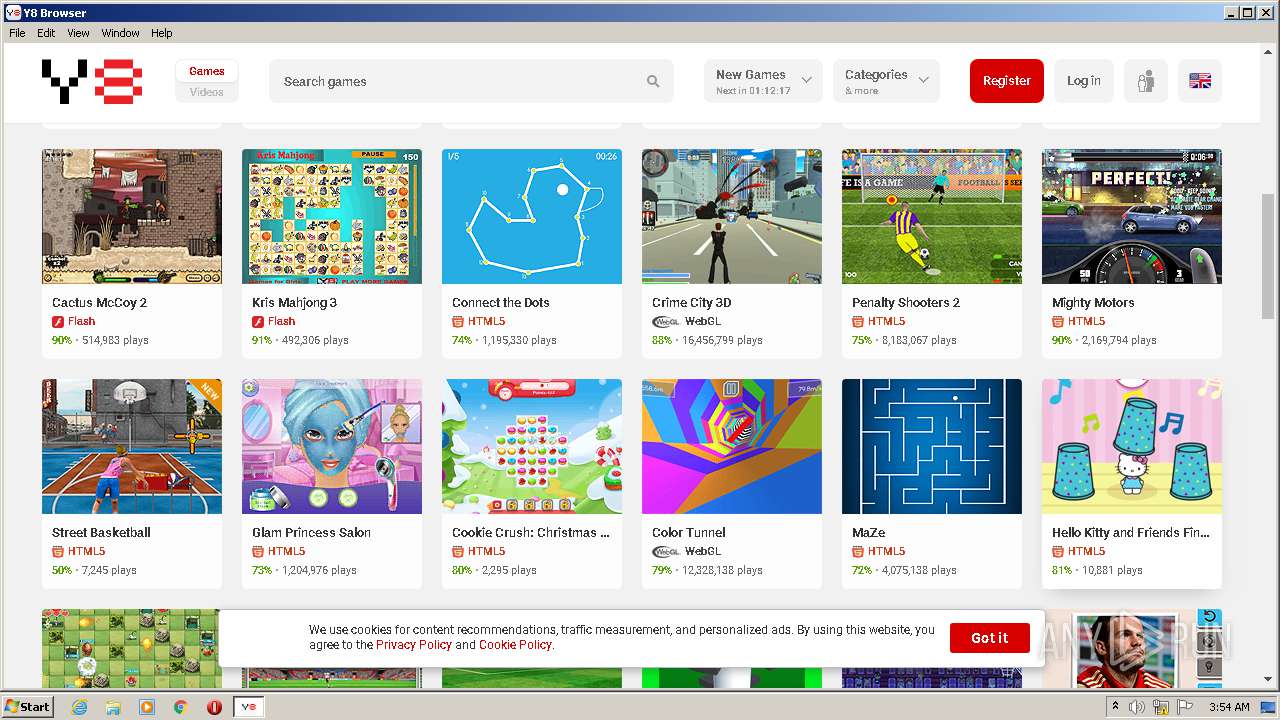This screenshot has width=1280, height=720.
Task: Open the Crime City 3D game thumbnail
Action: pyautogui.click(x=732, y=216)
